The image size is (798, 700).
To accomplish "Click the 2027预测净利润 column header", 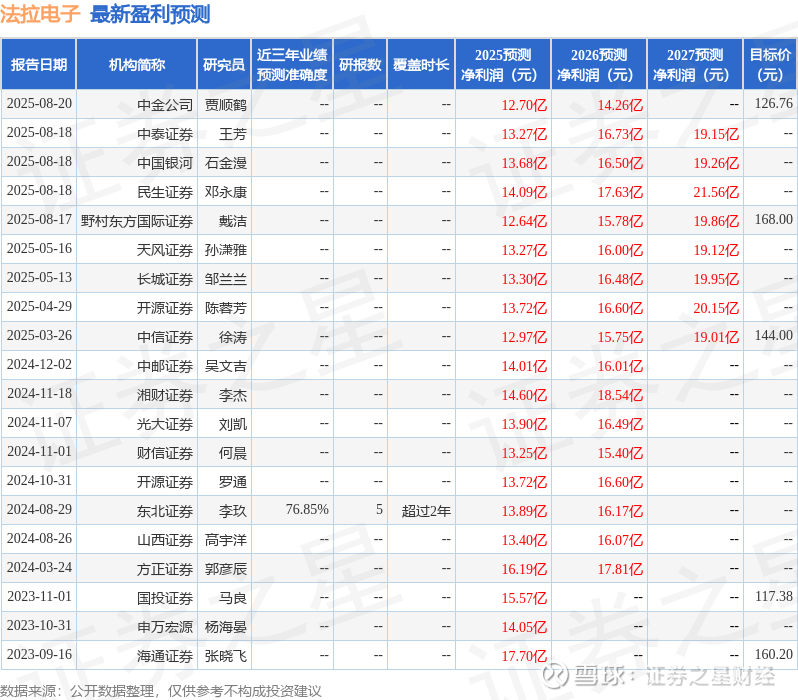I will (695, 64).
